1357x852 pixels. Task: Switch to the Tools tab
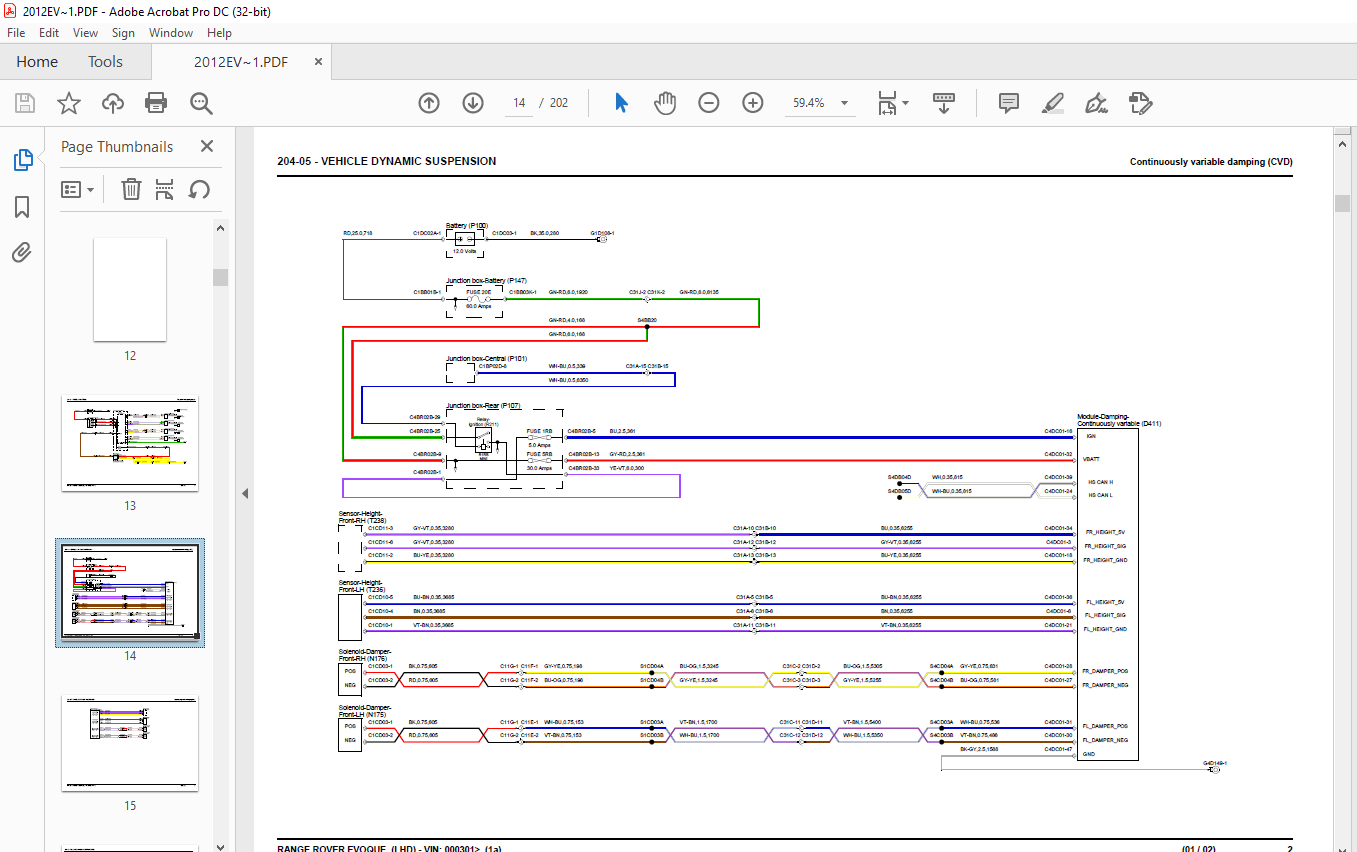pyautogui.click(x=105, y=62)
